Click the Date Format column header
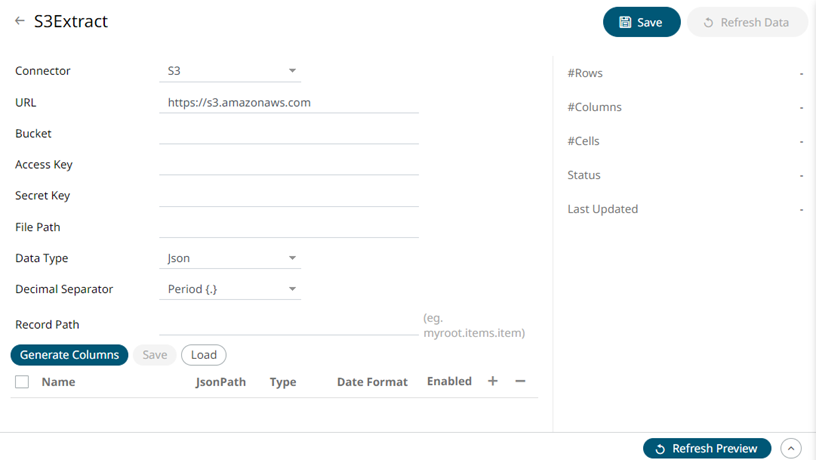 click(372, 382)
